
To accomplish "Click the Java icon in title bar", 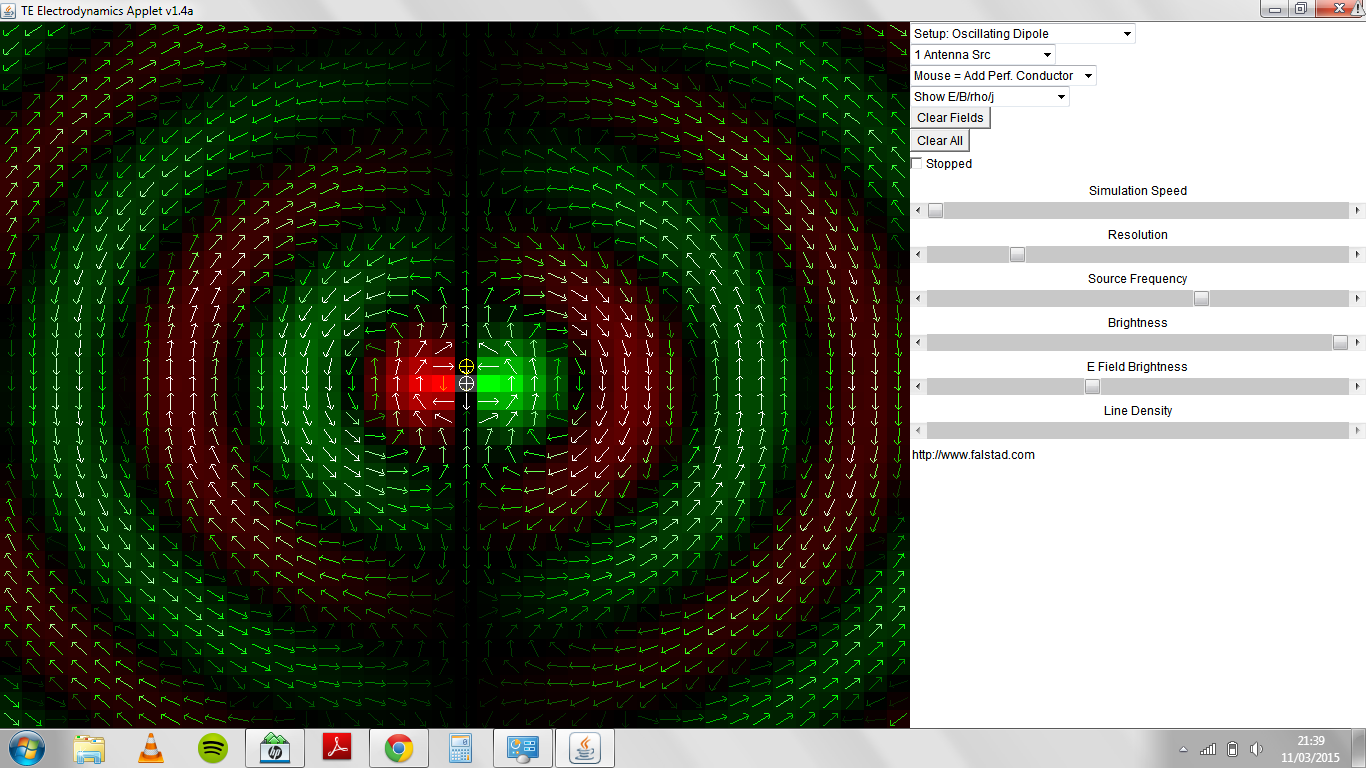I will tap(10, 9).
